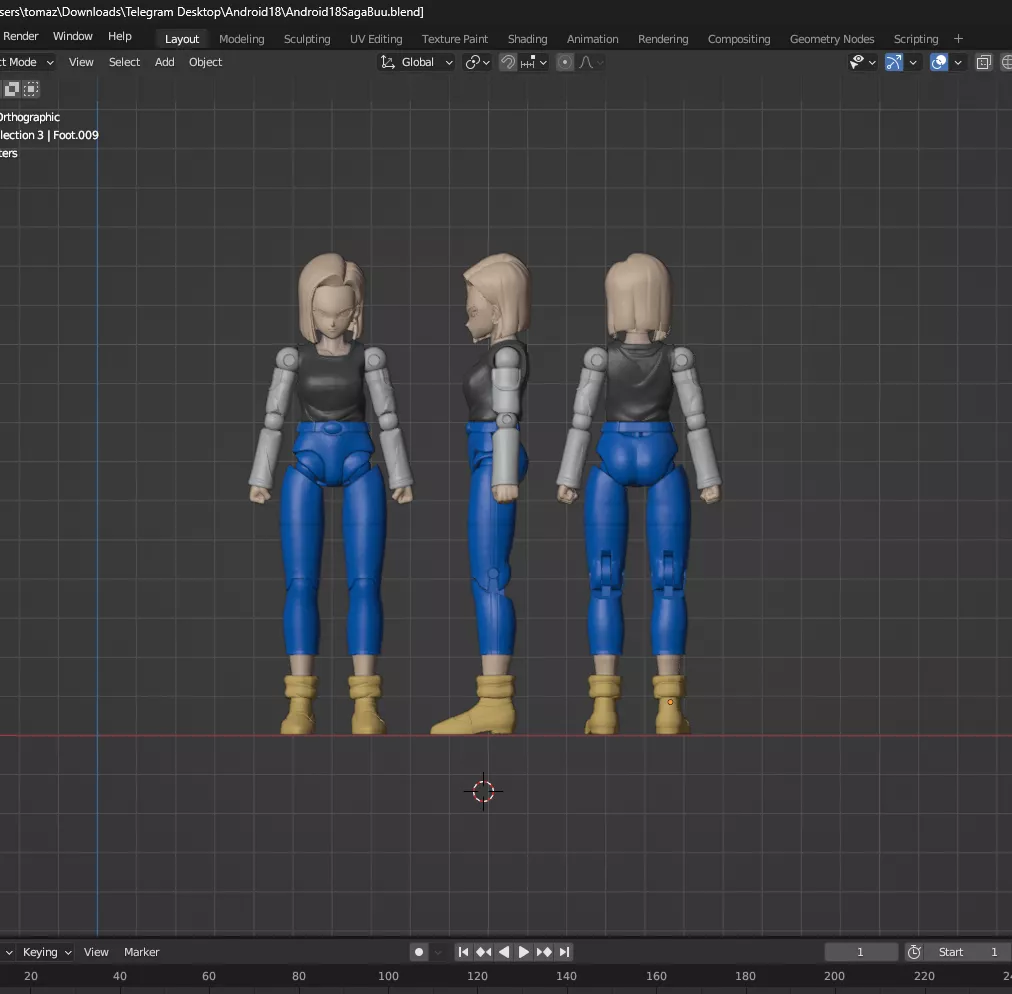Click frame 100 on the timeline ruler

point(388,976)
